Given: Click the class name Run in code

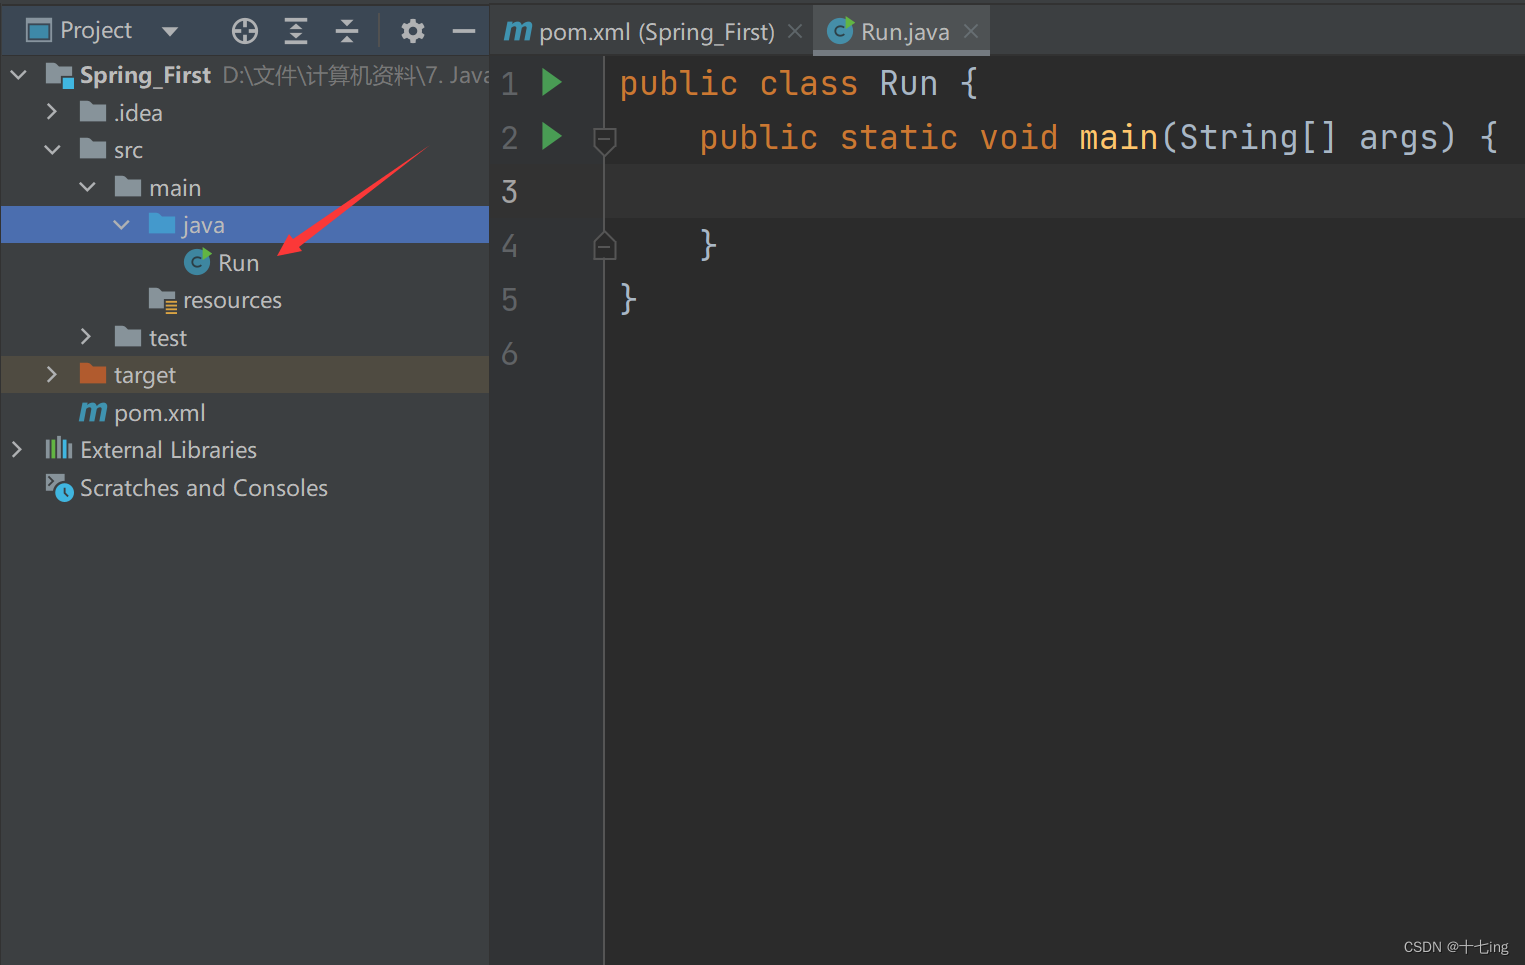Looking at the screenshot, I should (x=908, y=83).
